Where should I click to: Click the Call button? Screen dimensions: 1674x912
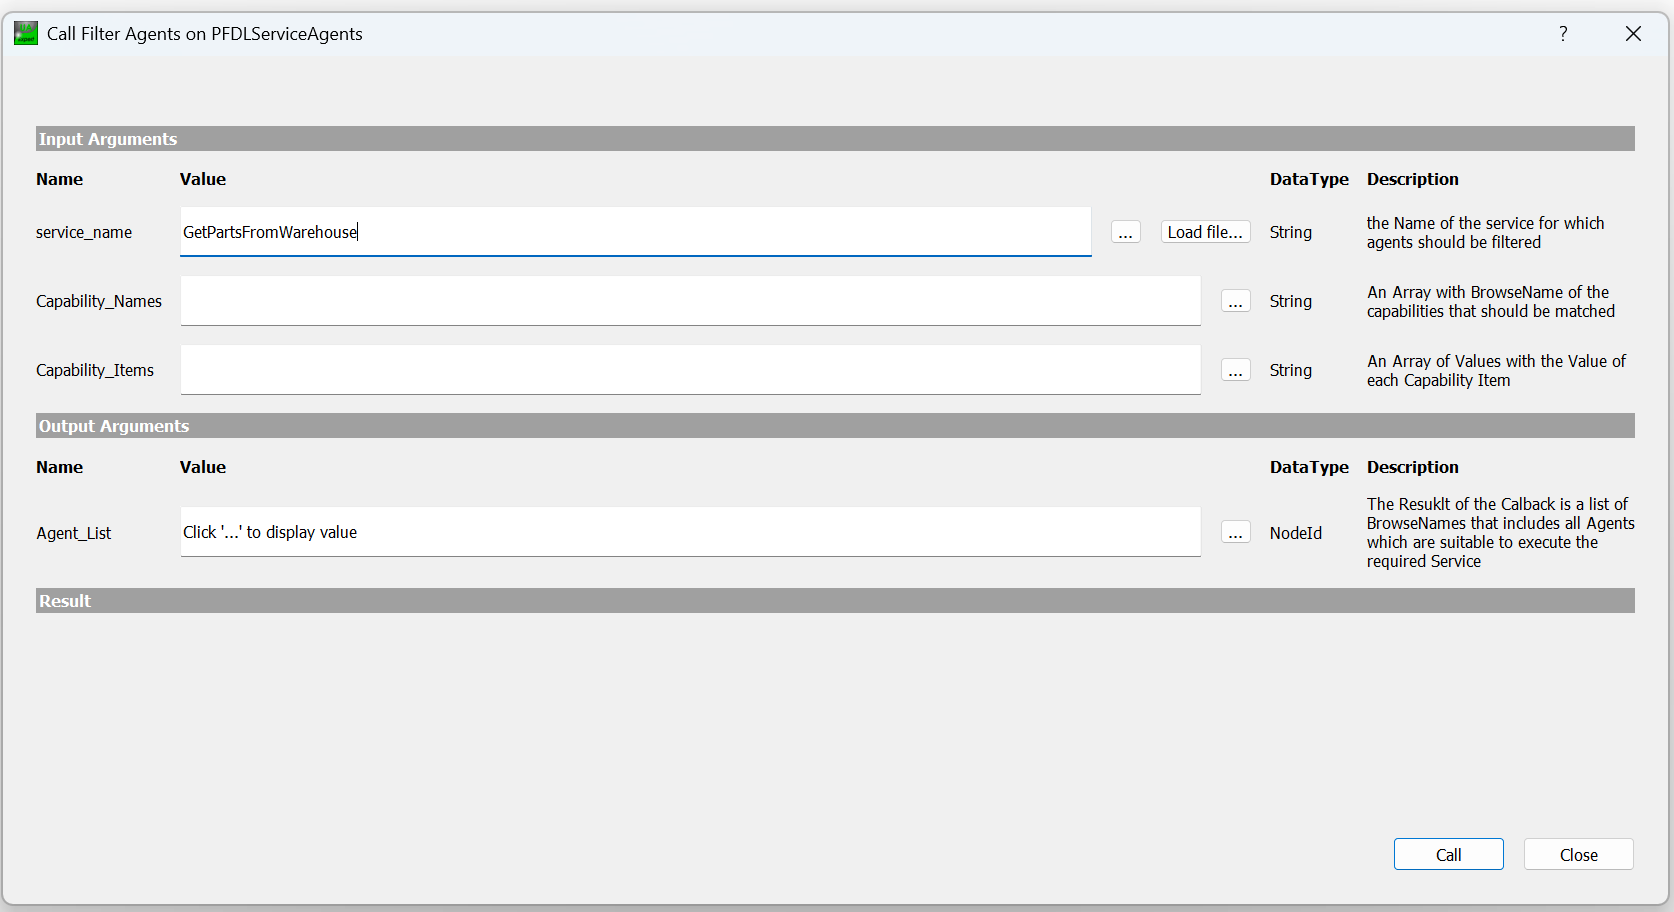pos(1449,854)
